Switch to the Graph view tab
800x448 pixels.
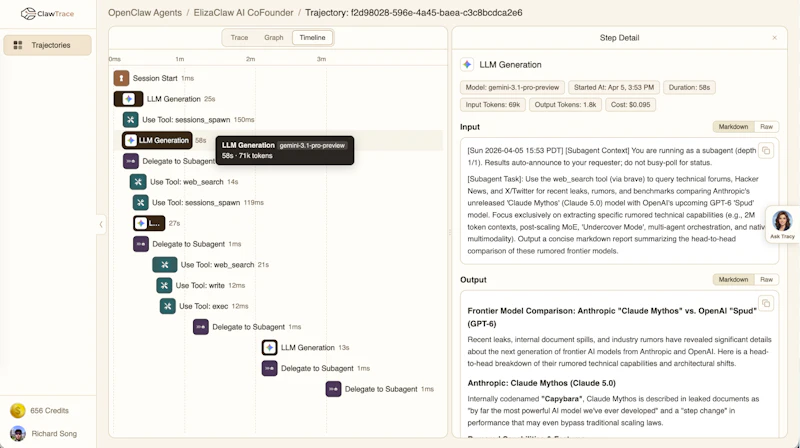[x=273, y=37]
